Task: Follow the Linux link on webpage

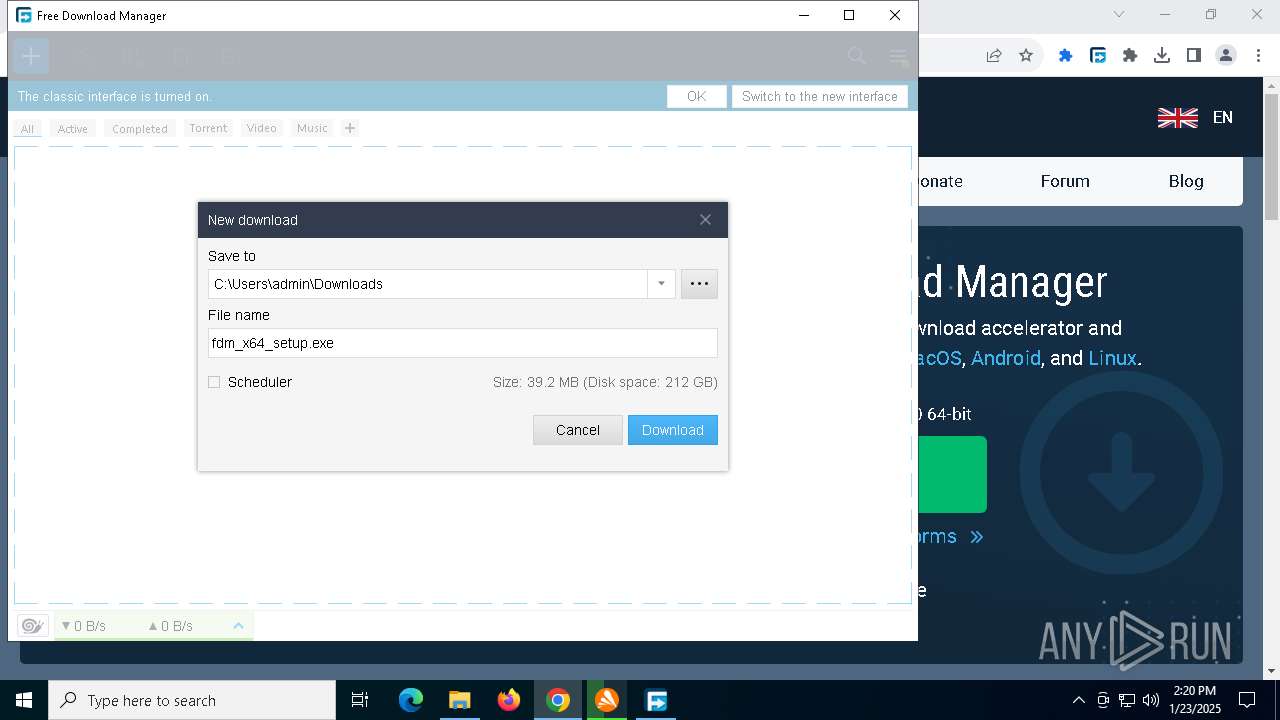Action: 1112,358
